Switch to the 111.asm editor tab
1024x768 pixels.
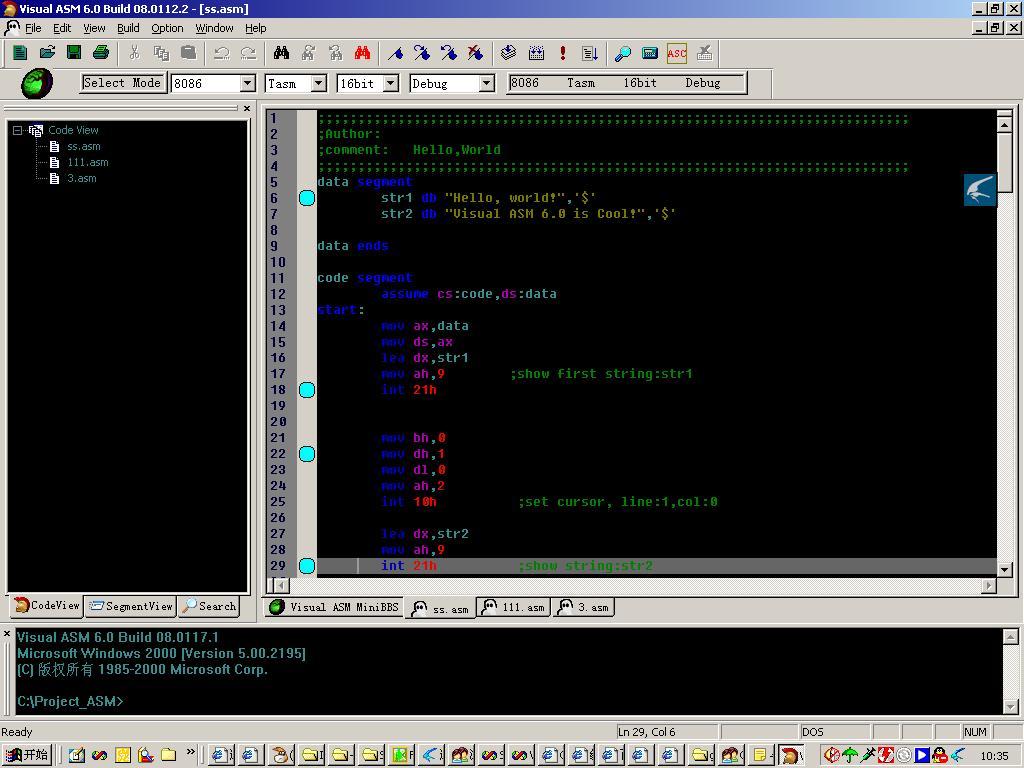513,607
